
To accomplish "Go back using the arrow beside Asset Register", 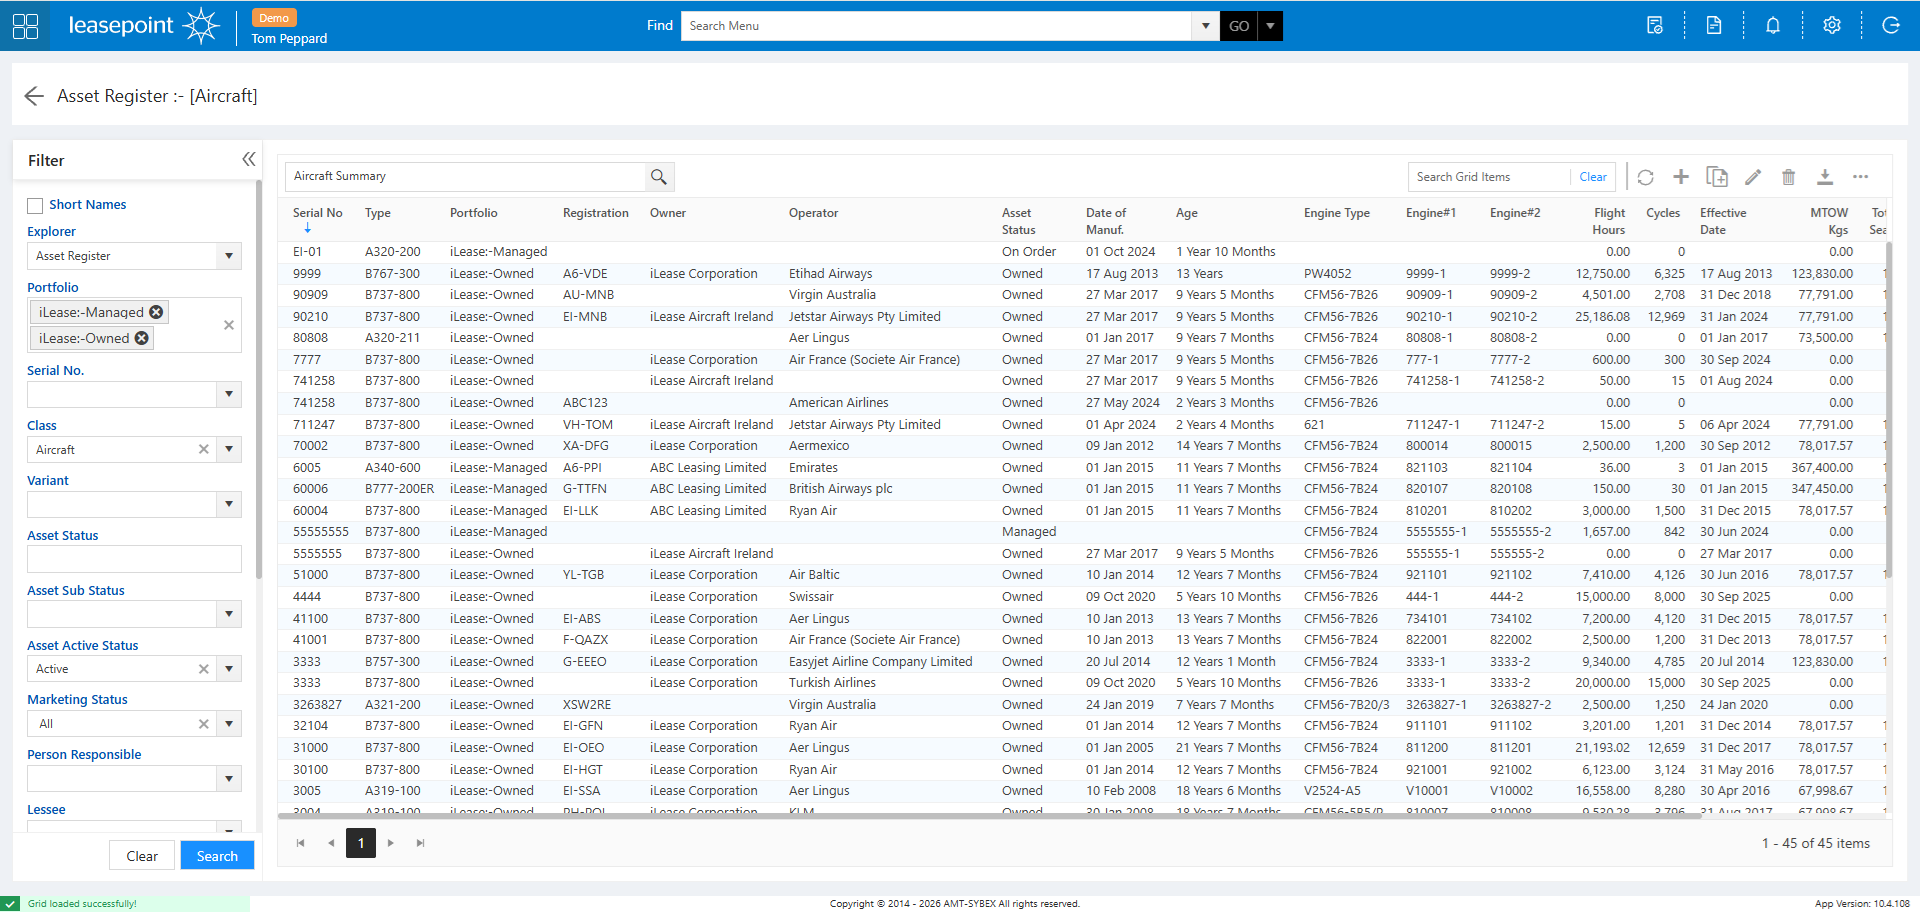I will tap(34, 96).
